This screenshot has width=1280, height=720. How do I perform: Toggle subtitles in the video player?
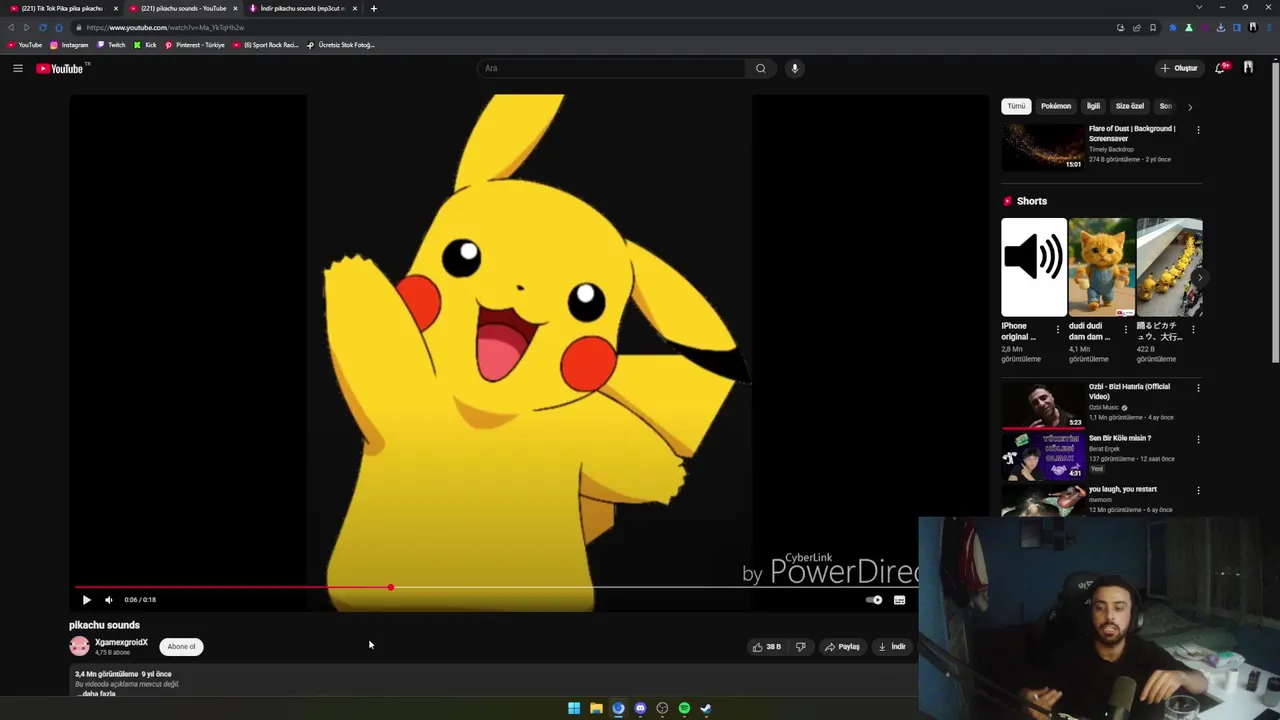tap(900, 600)
